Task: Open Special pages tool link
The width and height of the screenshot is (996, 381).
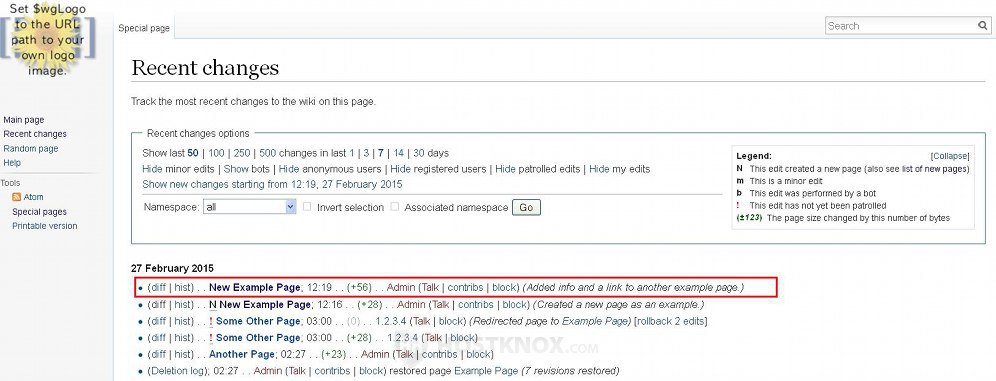Action: click(39, 211)
